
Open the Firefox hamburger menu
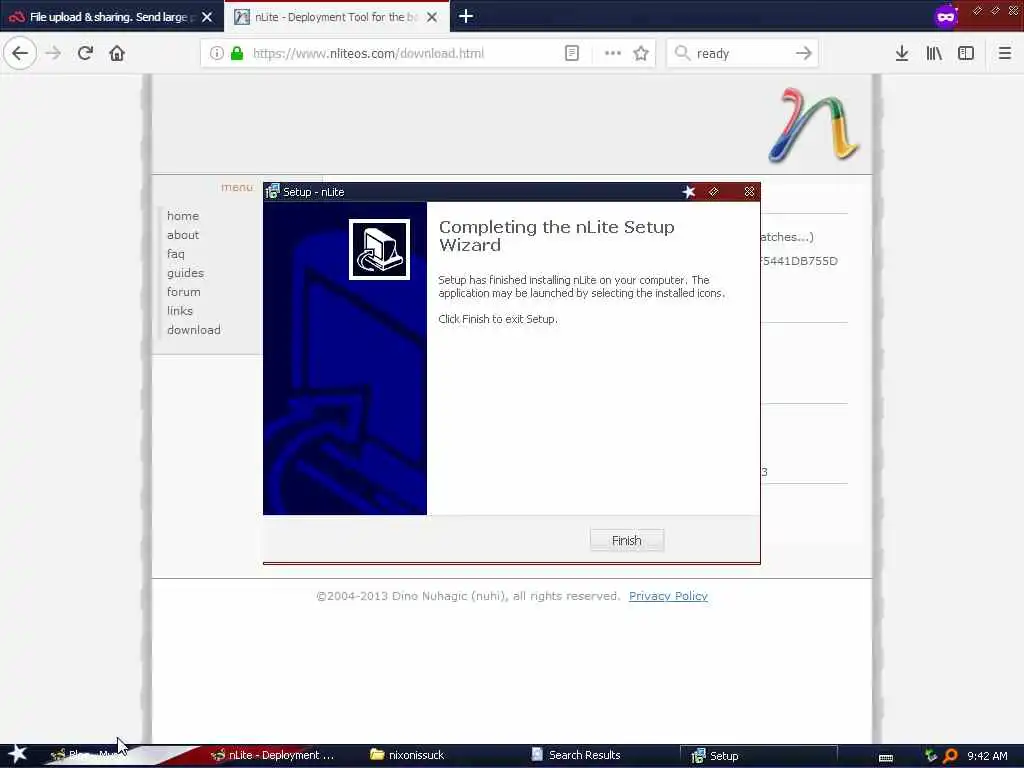(1004, 54)
